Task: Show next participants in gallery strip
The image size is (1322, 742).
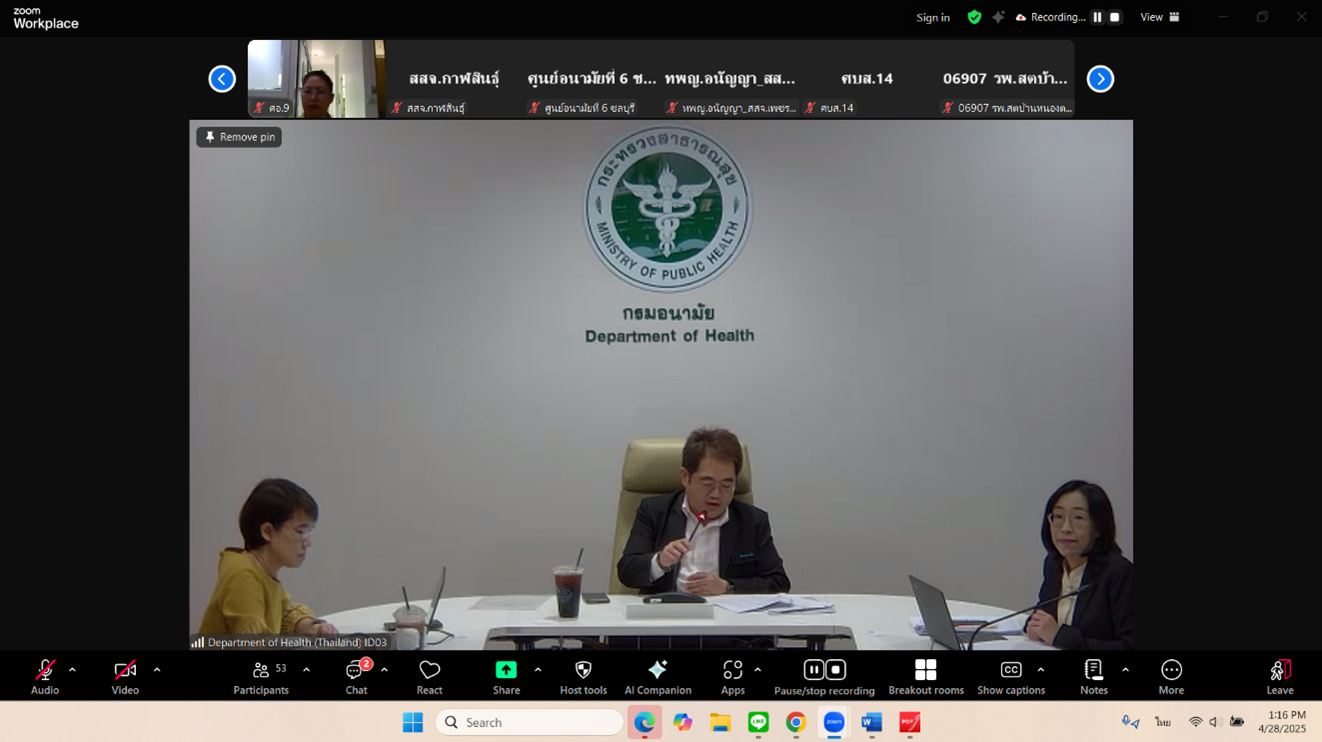Action: pyautogui.click(x=1100, y=79)
